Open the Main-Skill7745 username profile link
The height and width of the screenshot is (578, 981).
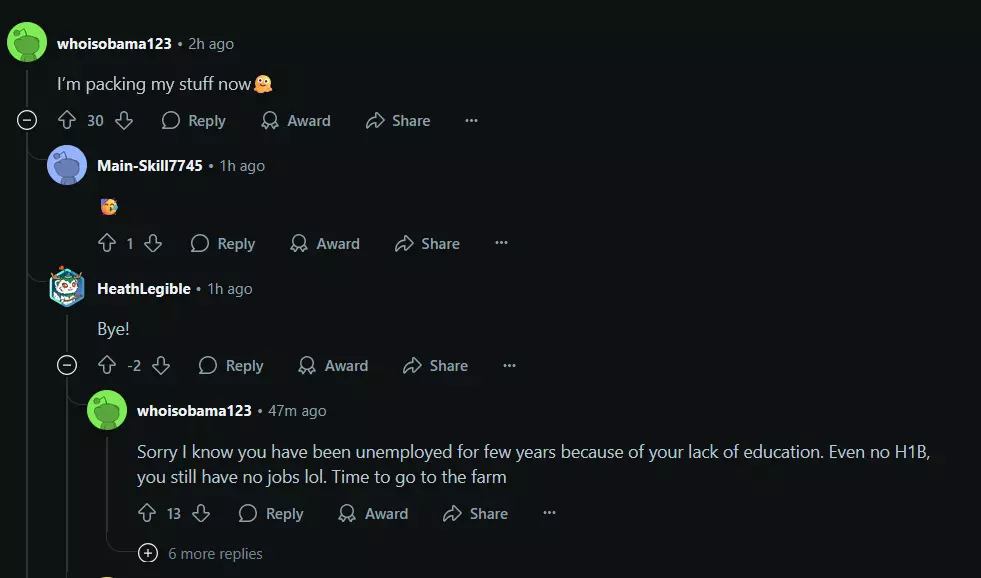click(x=150, y=166)
